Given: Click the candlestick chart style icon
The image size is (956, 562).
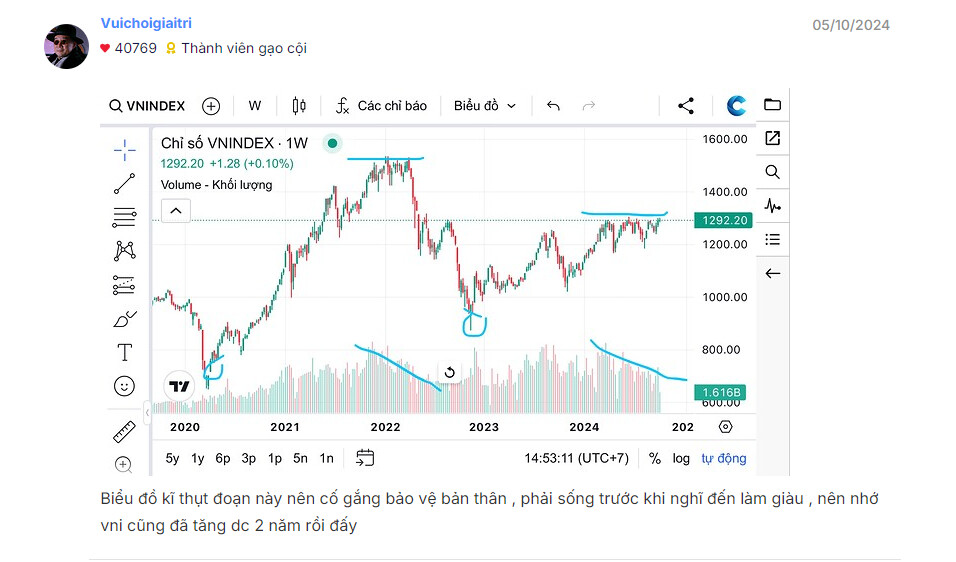Looking at the screenshot, I should 298,106.
